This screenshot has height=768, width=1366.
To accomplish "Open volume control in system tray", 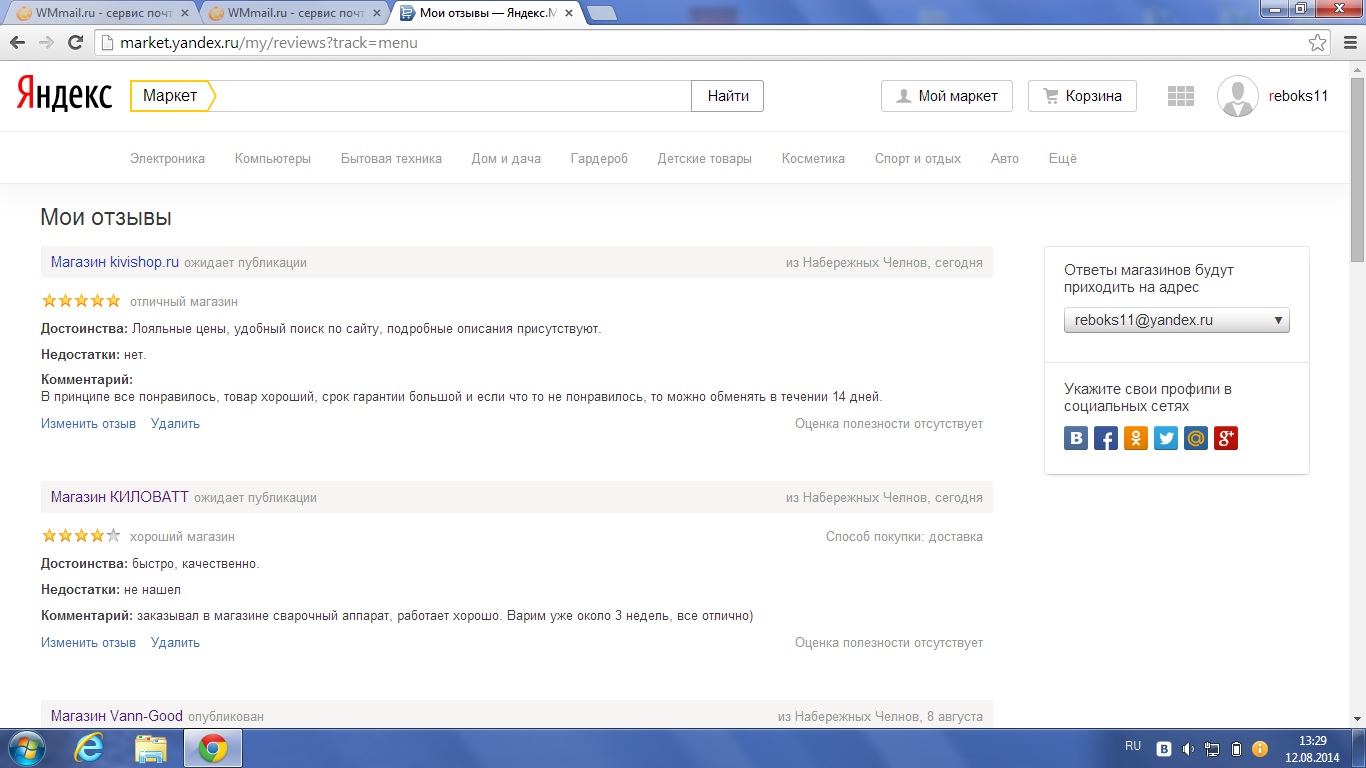I will (x=1188, y=748).
